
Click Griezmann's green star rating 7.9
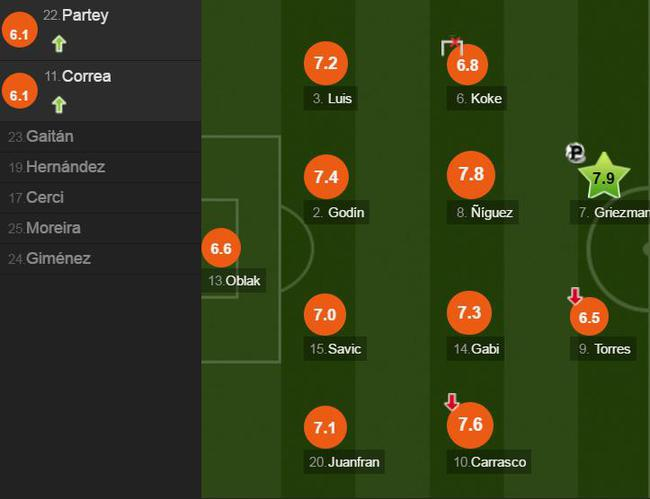[603, 179]
